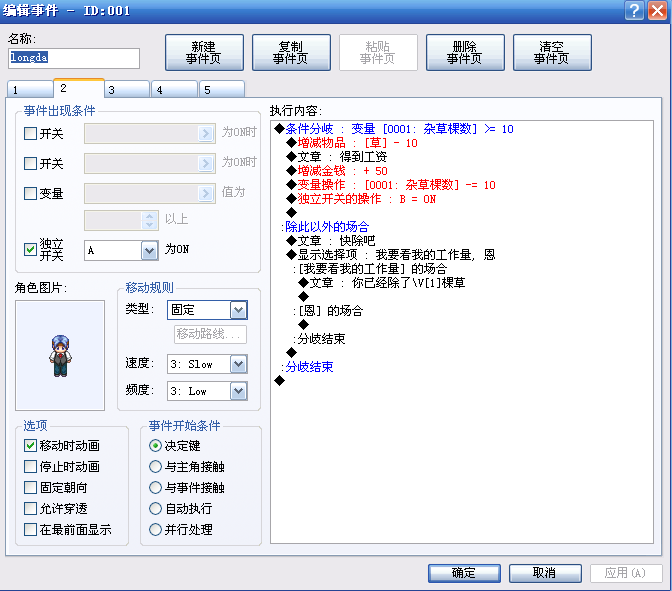Enable 在最前面显示 option
Viewport: 672px width, 591px height.
click(x=30, y=529)
